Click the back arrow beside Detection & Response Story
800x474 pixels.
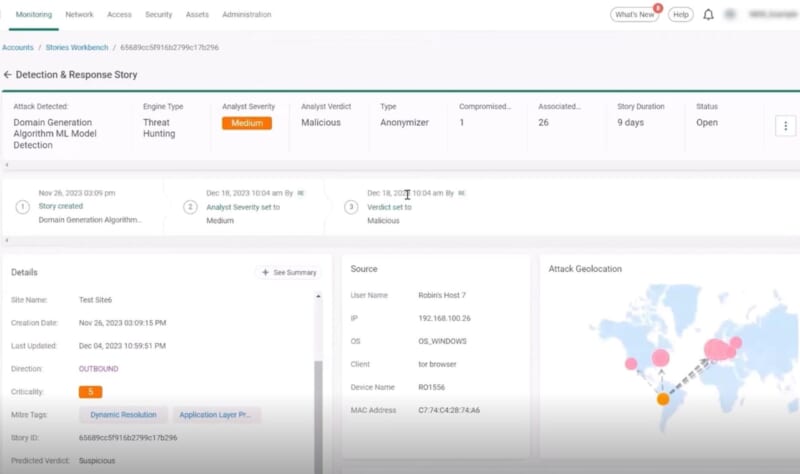point(8,75)
